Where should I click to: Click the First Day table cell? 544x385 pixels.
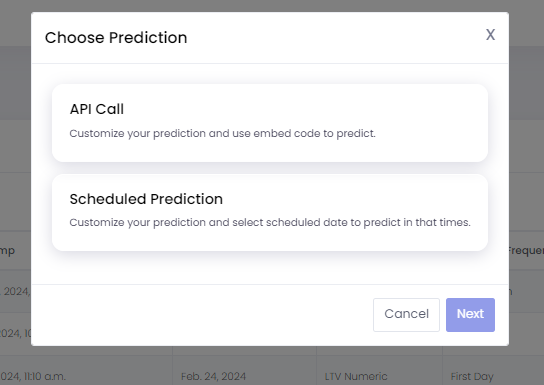click(x=472, y=376)
